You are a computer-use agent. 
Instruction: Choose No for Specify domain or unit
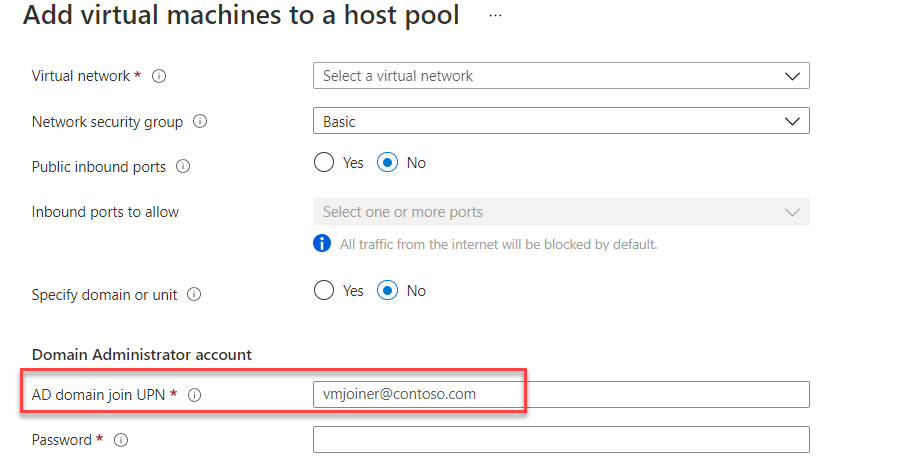(x=388, y=290)
